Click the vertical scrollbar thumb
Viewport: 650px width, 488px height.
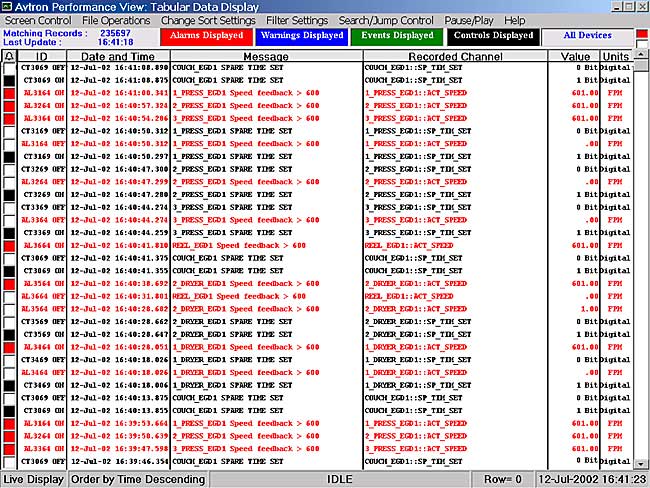(x=641, y=66)
